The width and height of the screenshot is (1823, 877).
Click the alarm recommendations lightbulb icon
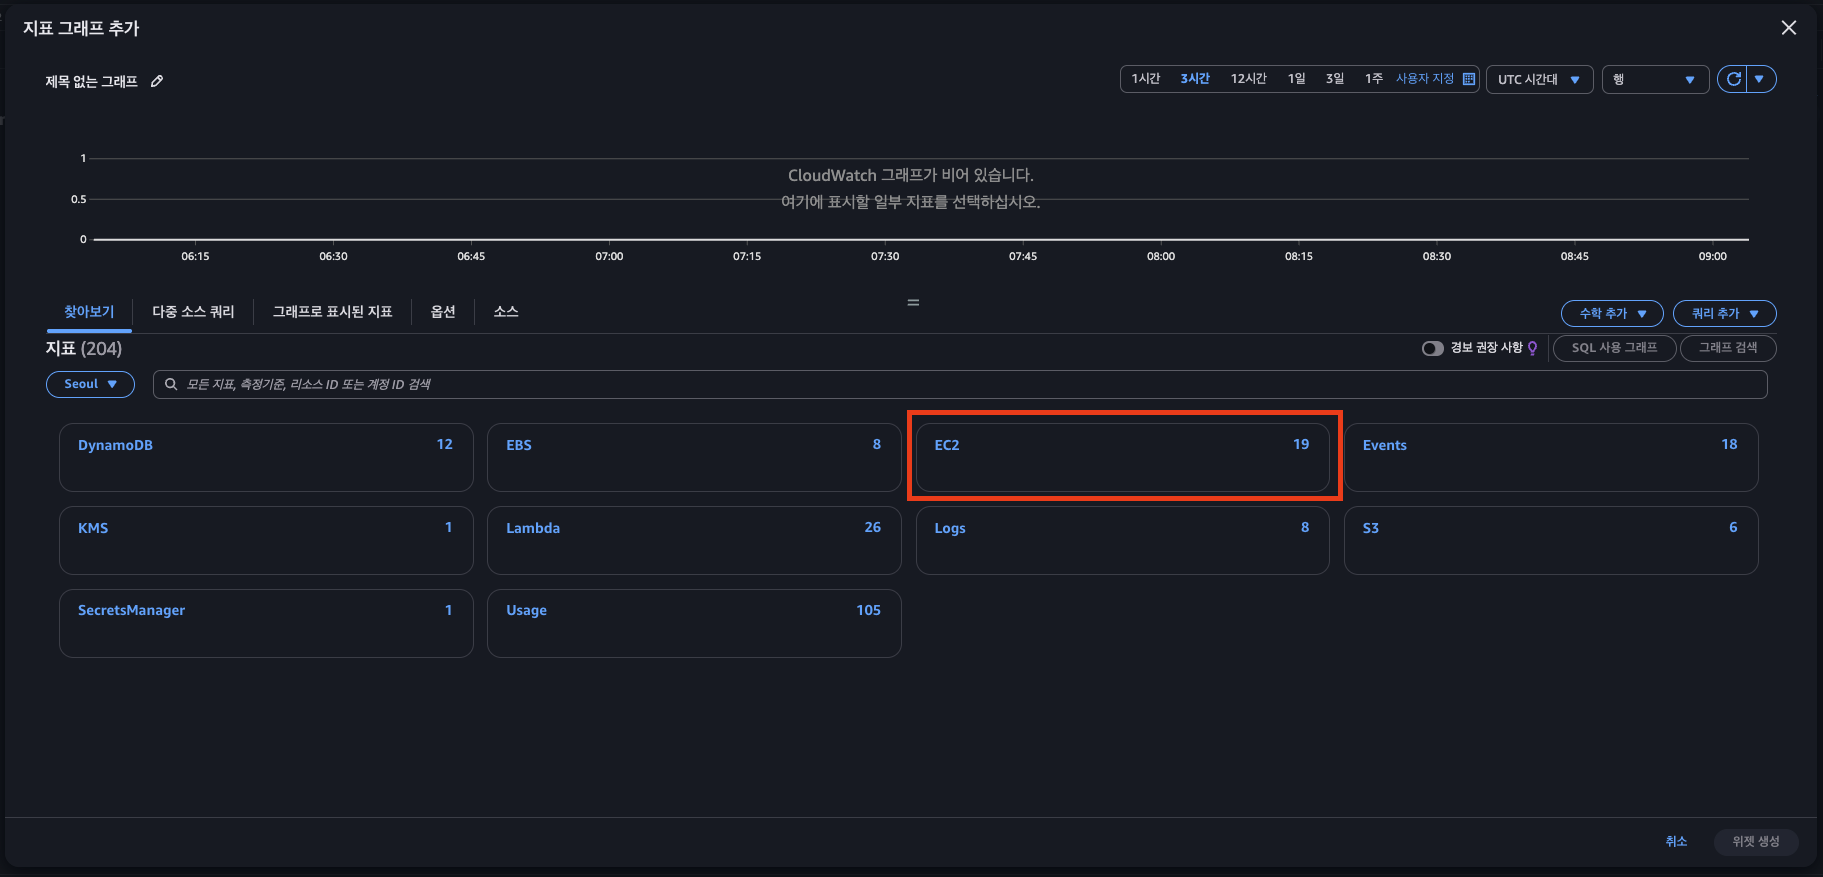1532,348
